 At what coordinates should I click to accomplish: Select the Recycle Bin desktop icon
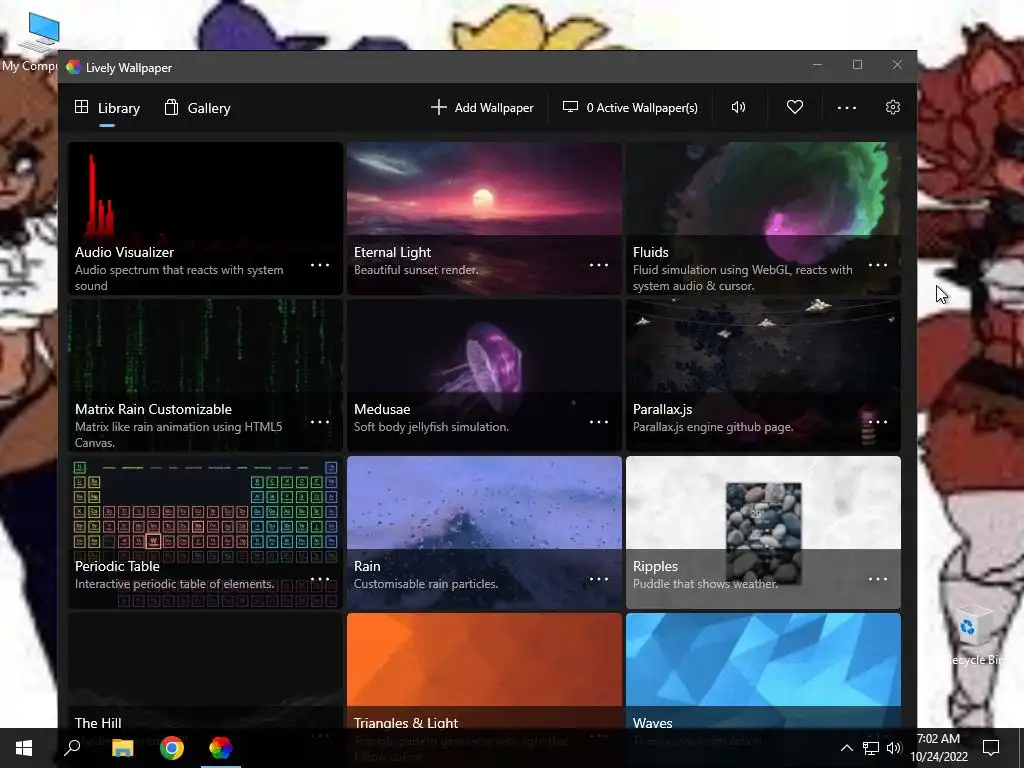point(973,635)
